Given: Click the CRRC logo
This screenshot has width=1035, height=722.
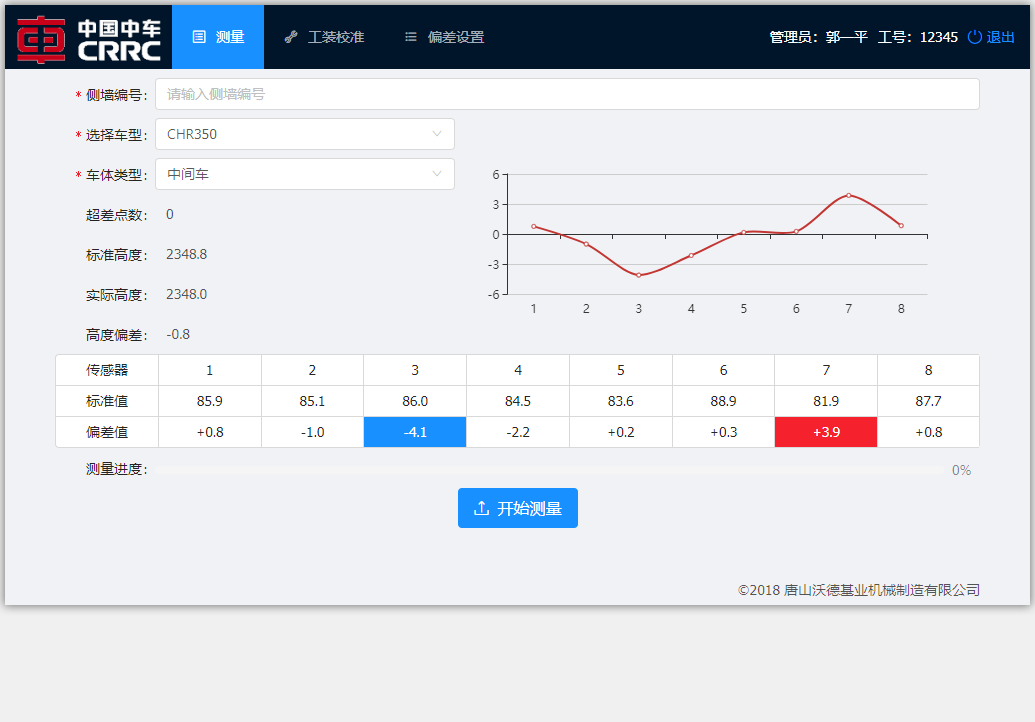Looking at the screenshot, I should tap(88, 37).
